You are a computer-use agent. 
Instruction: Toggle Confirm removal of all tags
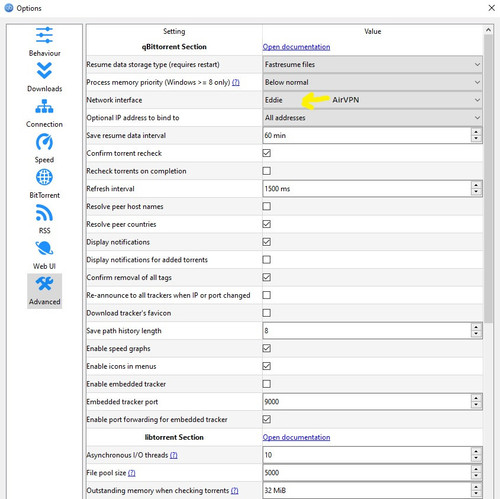point(267,277)
